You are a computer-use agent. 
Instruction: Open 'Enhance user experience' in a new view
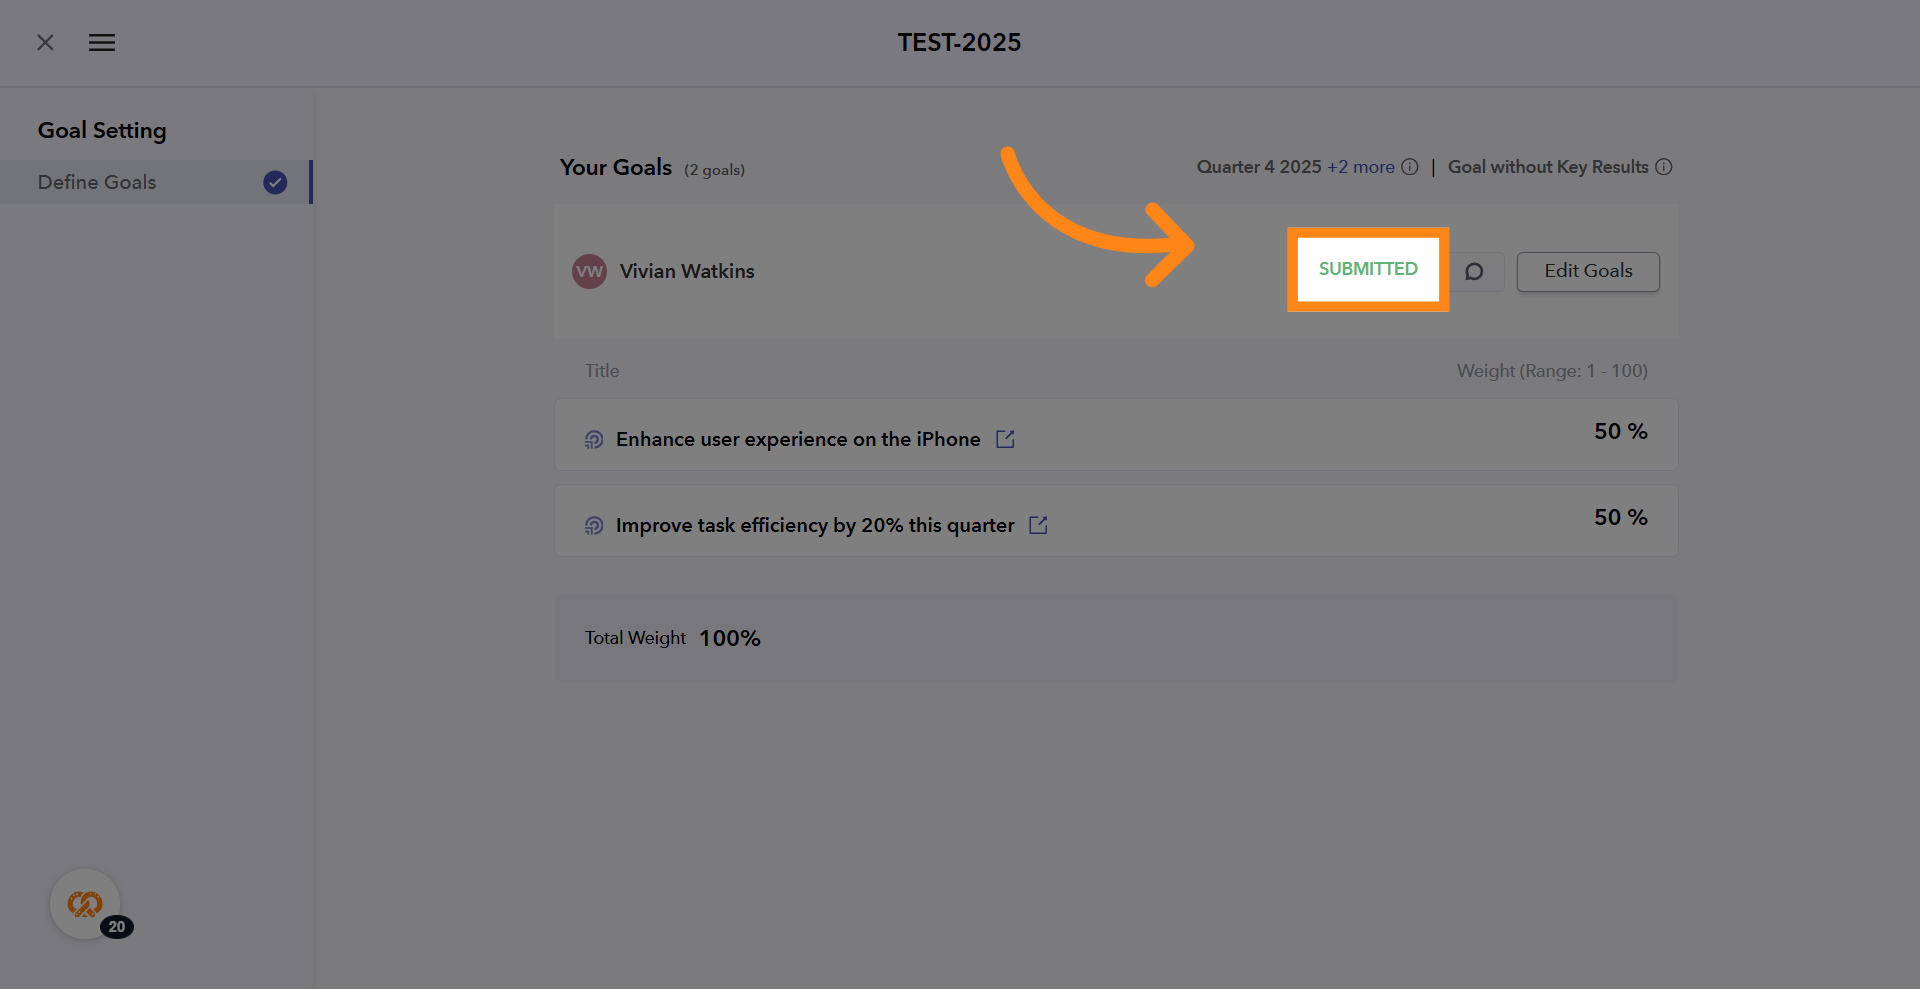(1004, 438)
